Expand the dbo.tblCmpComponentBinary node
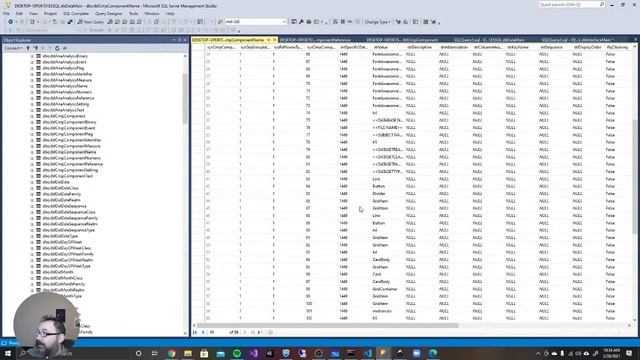The image size is (640, 360). click(x=32, y=122)
